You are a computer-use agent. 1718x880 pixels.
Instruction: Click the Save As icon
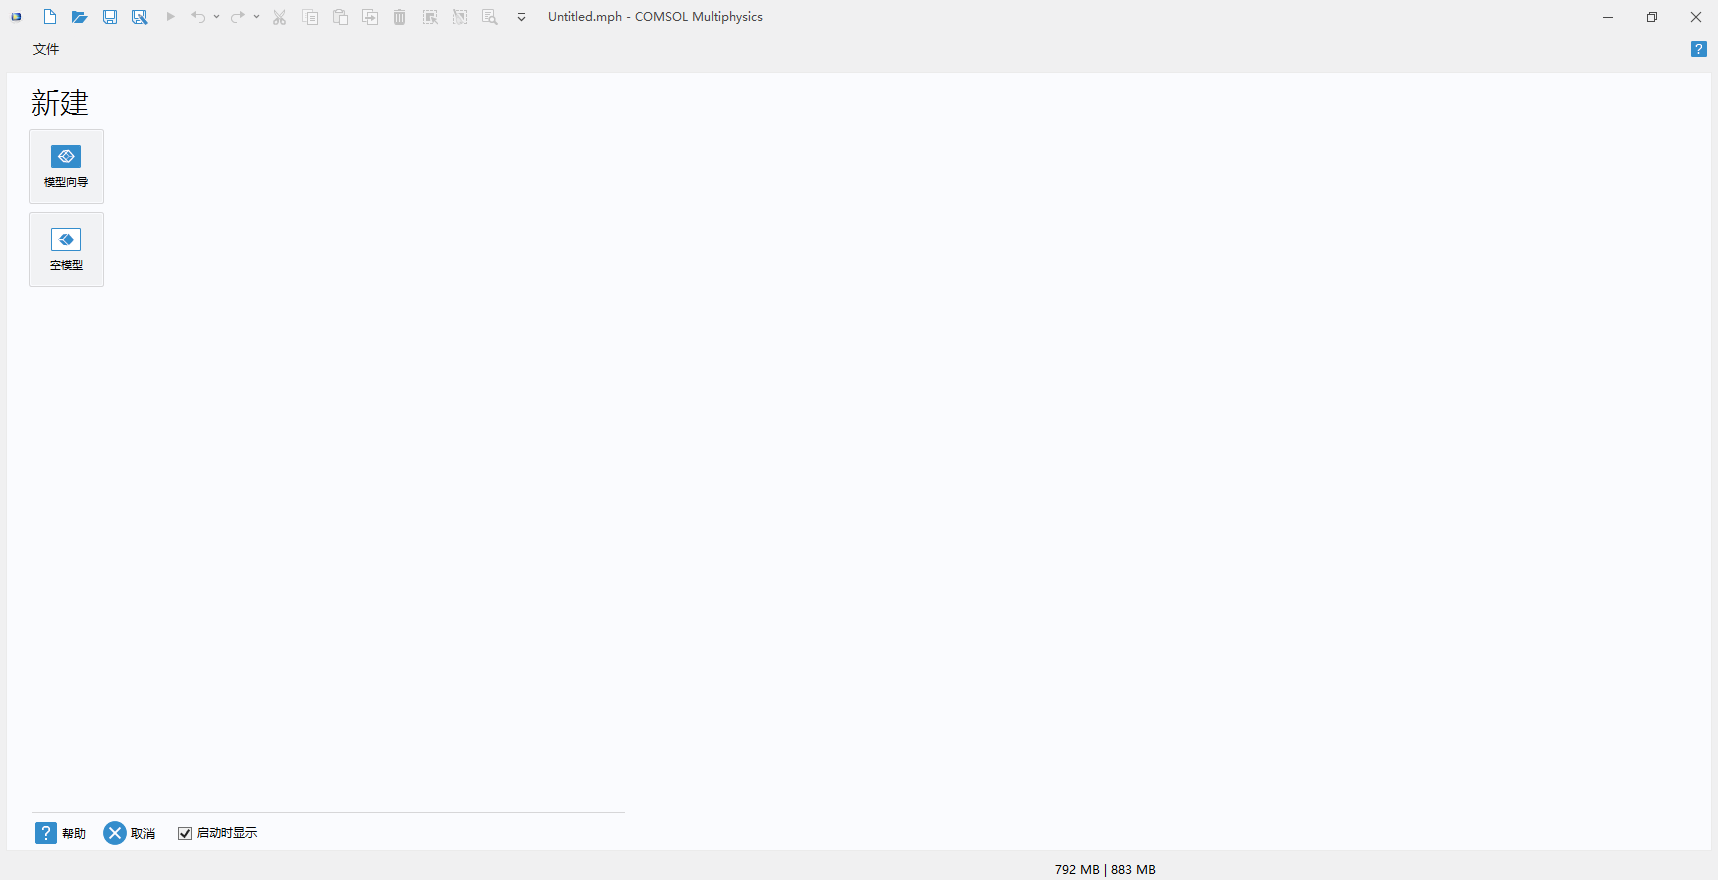pyautogui.click(x=140, y=17)
